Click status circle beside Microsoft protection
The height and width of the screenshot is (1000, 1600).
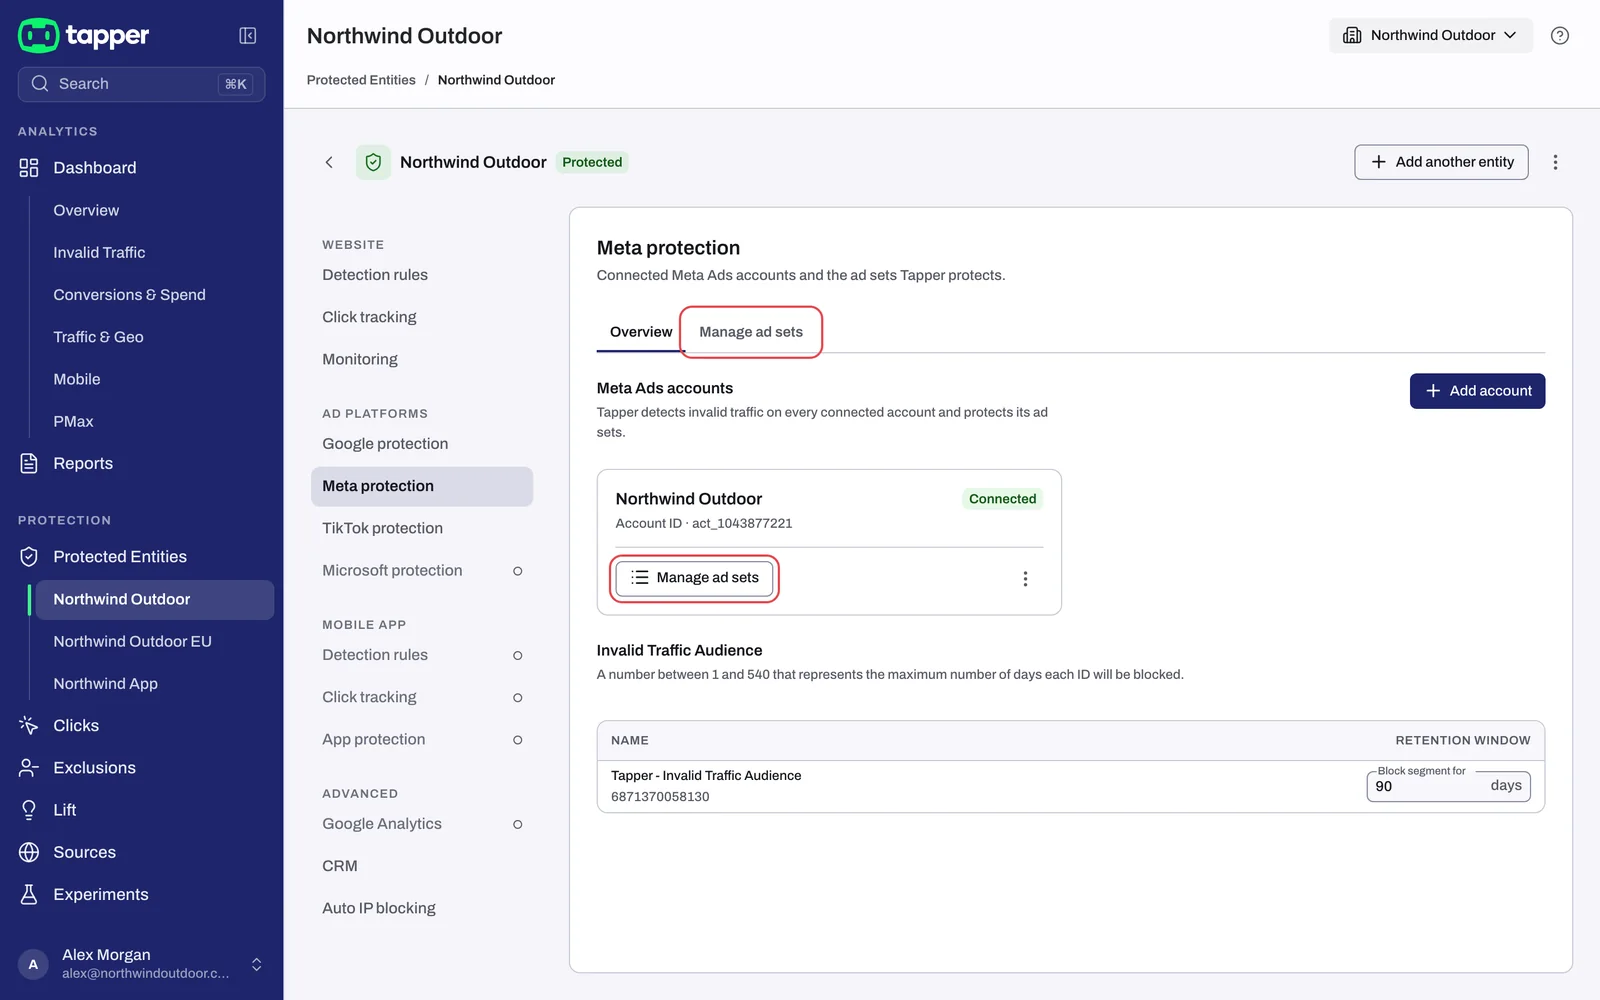click(517, 571)
